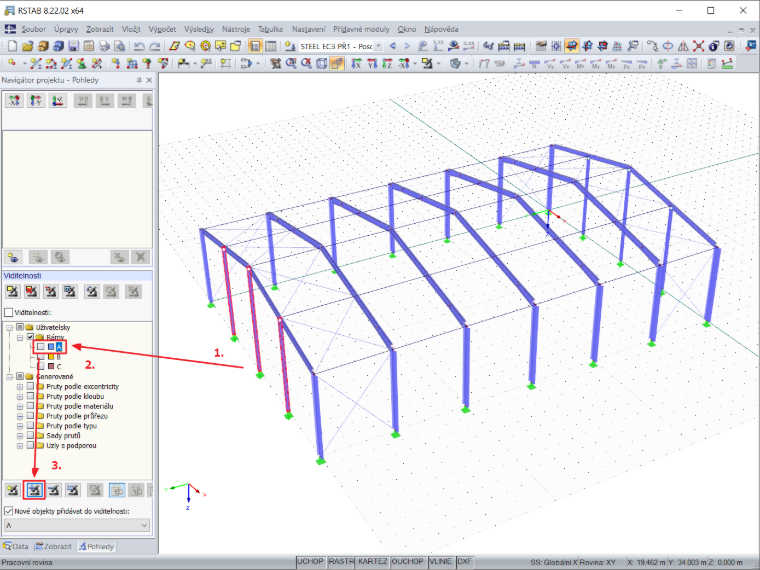Click the orange color swatch of visibility B
760x570 pixels.
[50, 357]
